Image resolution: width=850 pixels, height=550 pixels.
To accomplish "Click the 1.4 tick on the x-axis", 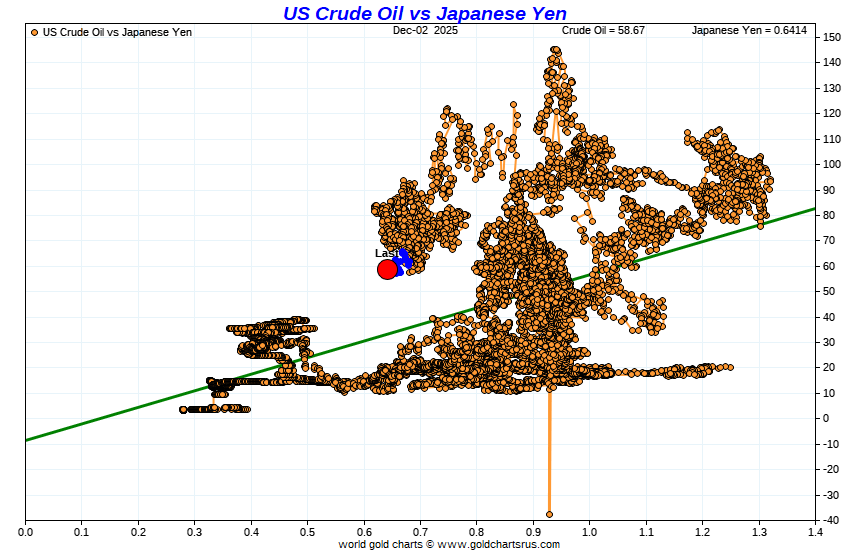I will coord(815,532).
